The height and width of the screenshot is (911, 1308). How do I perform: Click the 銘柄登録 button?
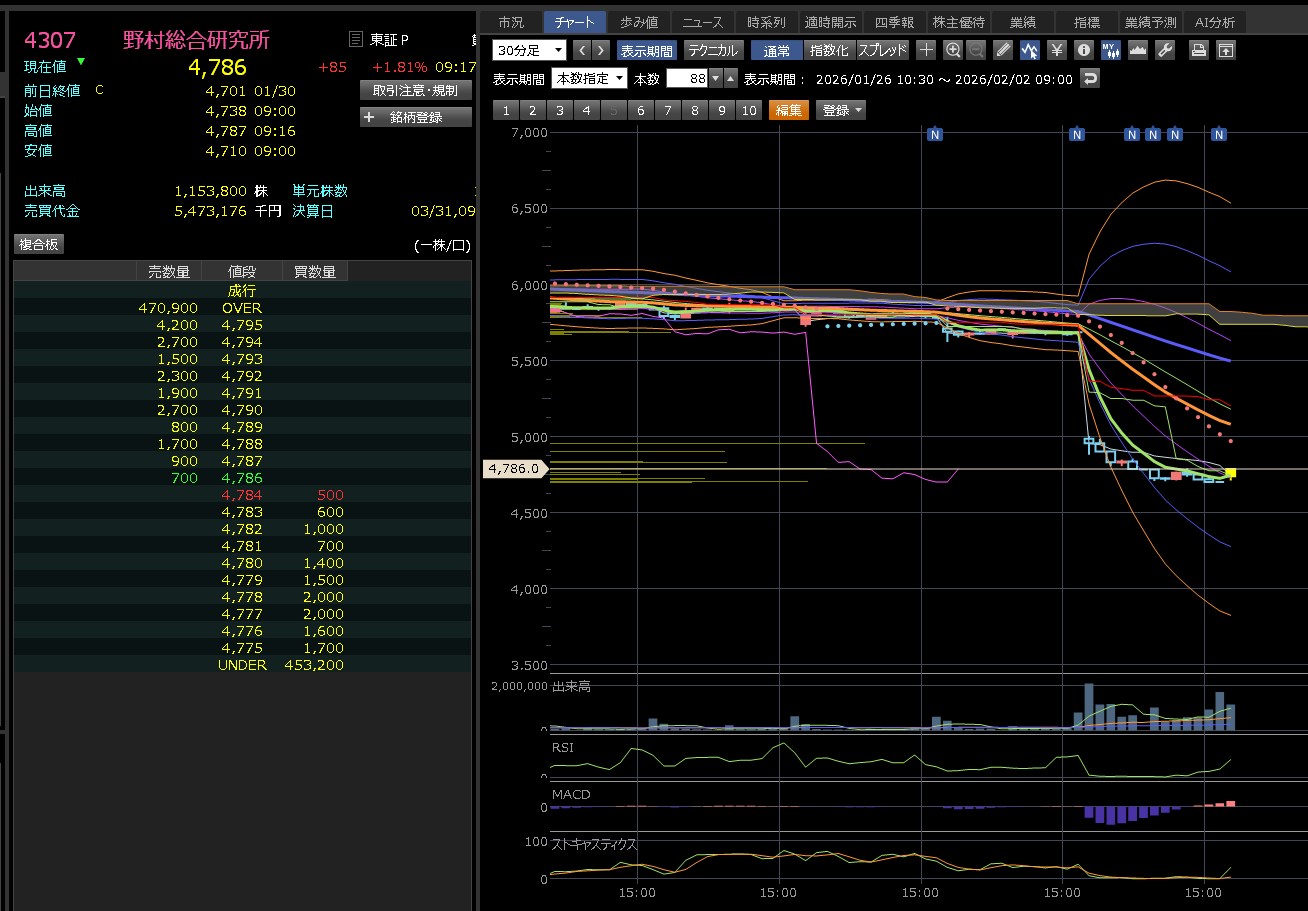(x=415, y=117)
